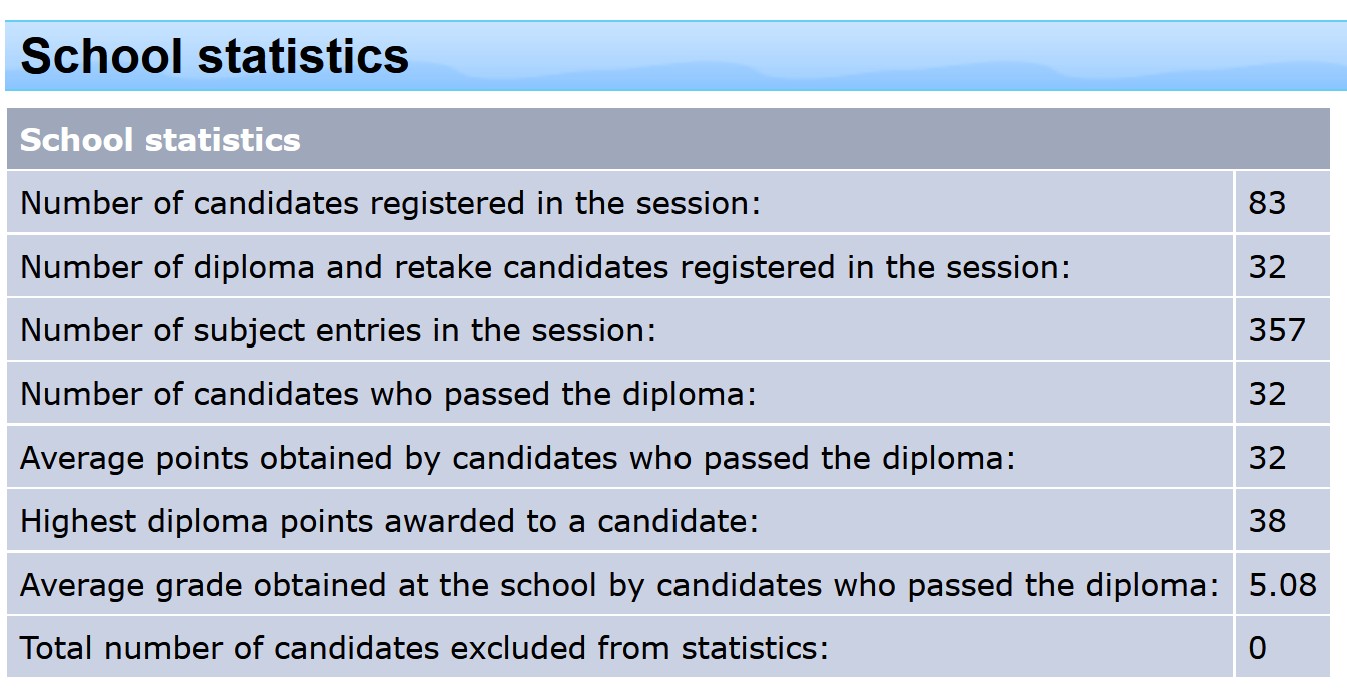The height and width of the screenshot is (690, 1347).
Task: Select the 'diploma and retake candidates registered' label
Action: 545,267
